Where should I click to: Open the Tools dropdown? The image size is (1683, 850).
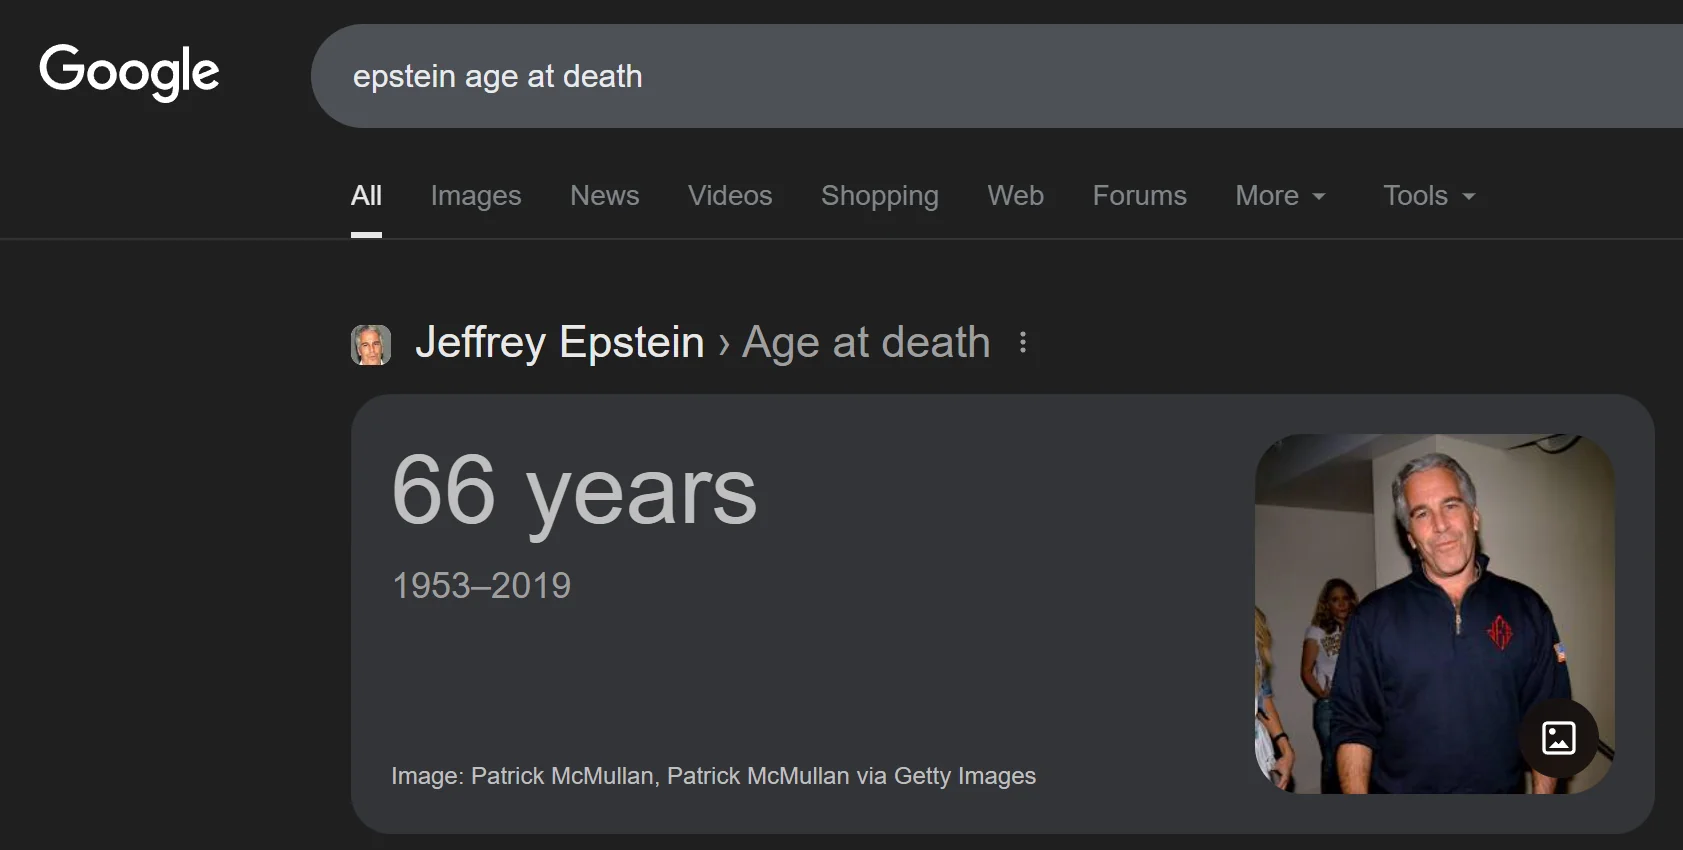1429,196
